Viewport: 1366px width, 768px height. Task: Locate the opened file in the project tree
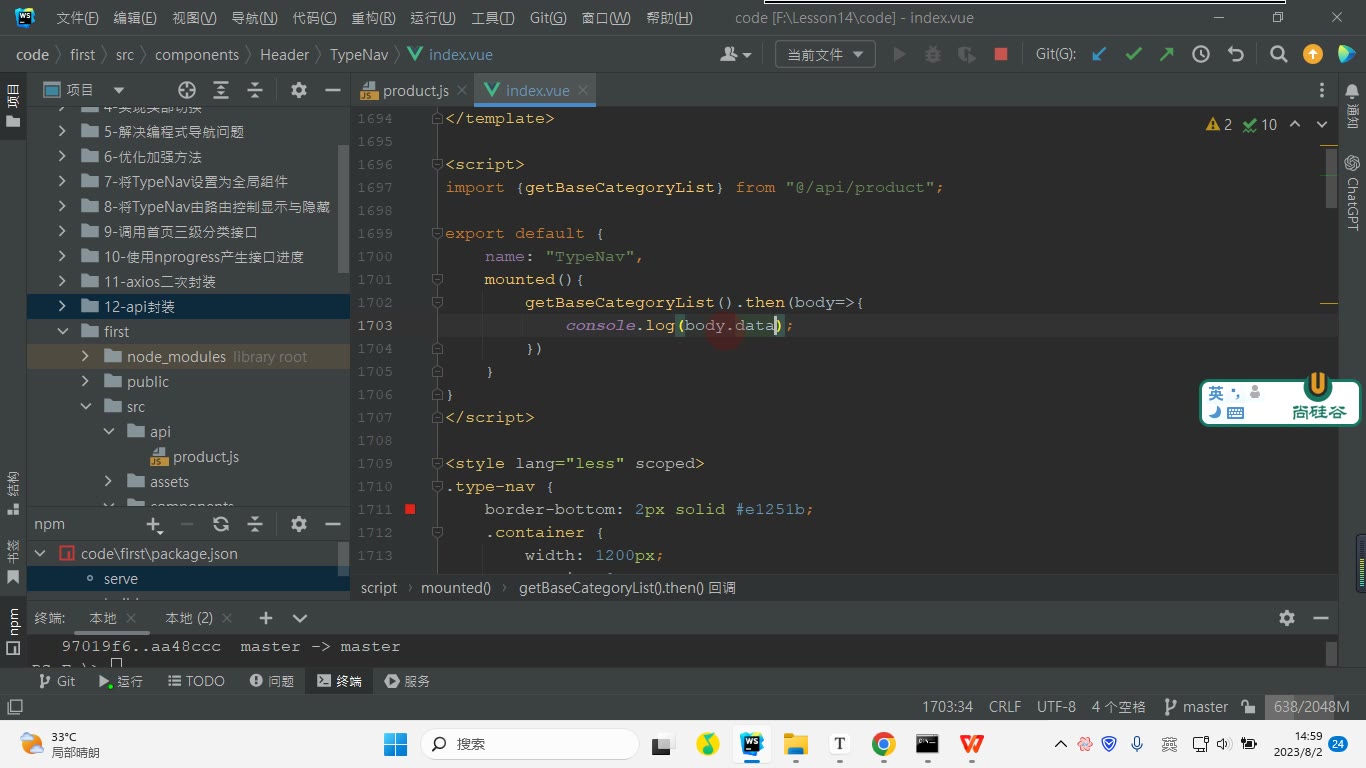click(187, 90)
